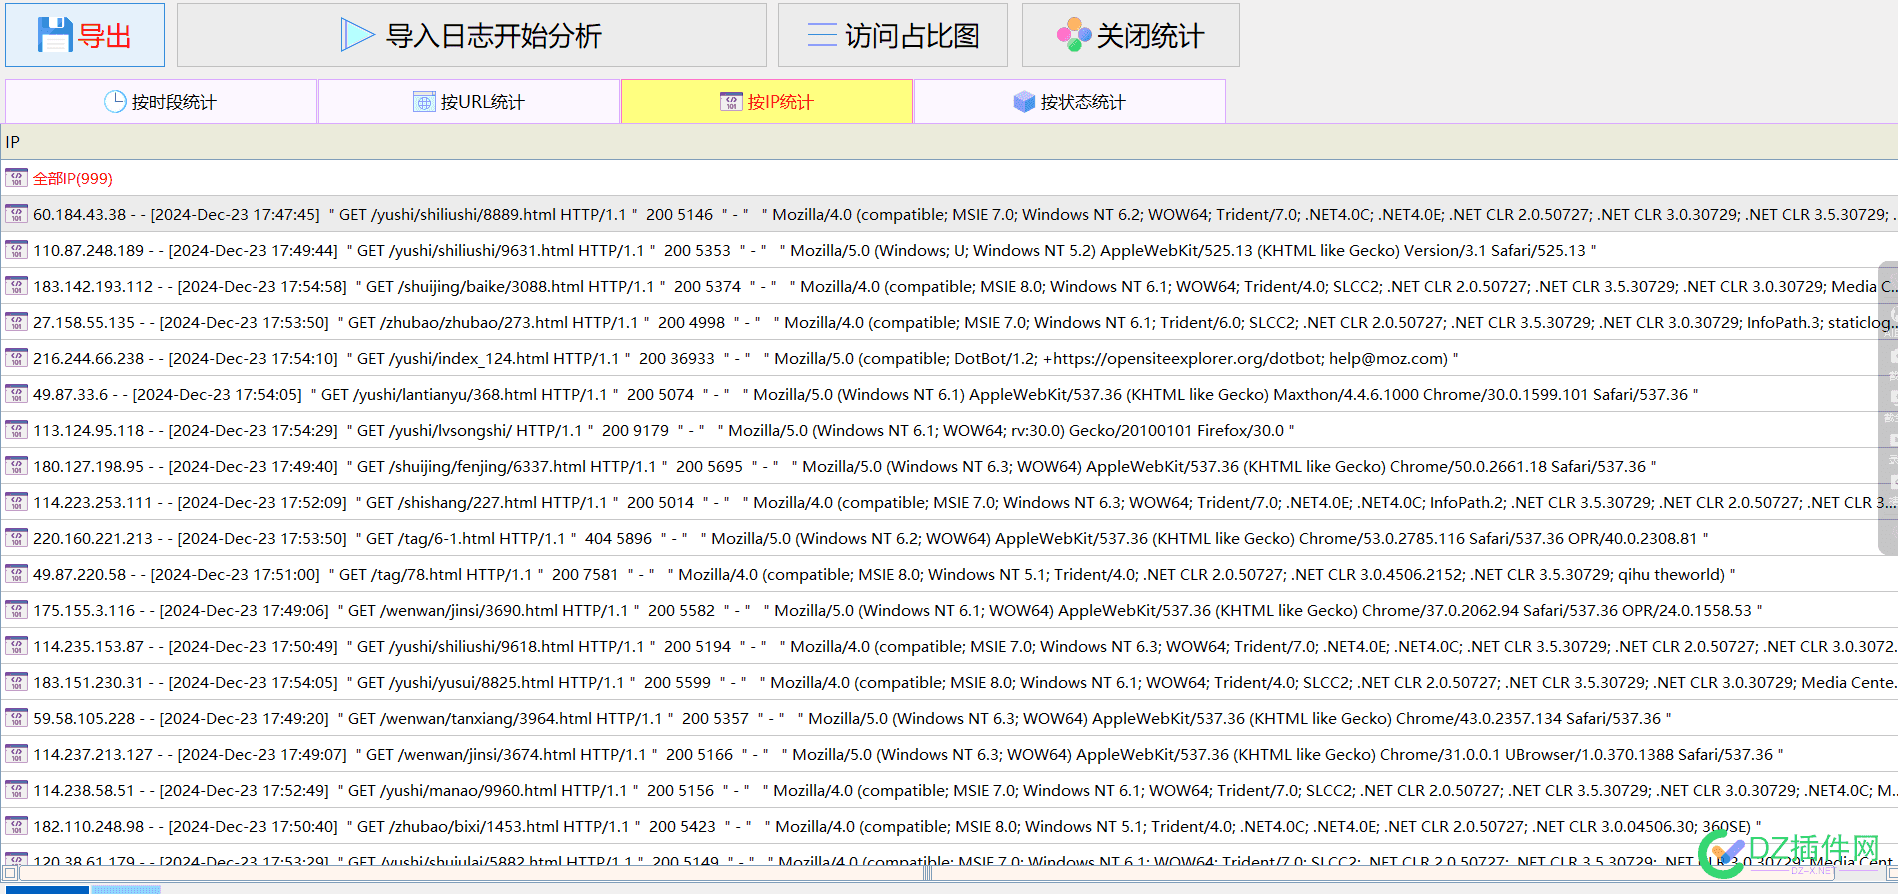Select log entry 183.151.230.31 yusui/8825.html

point(949,682)
